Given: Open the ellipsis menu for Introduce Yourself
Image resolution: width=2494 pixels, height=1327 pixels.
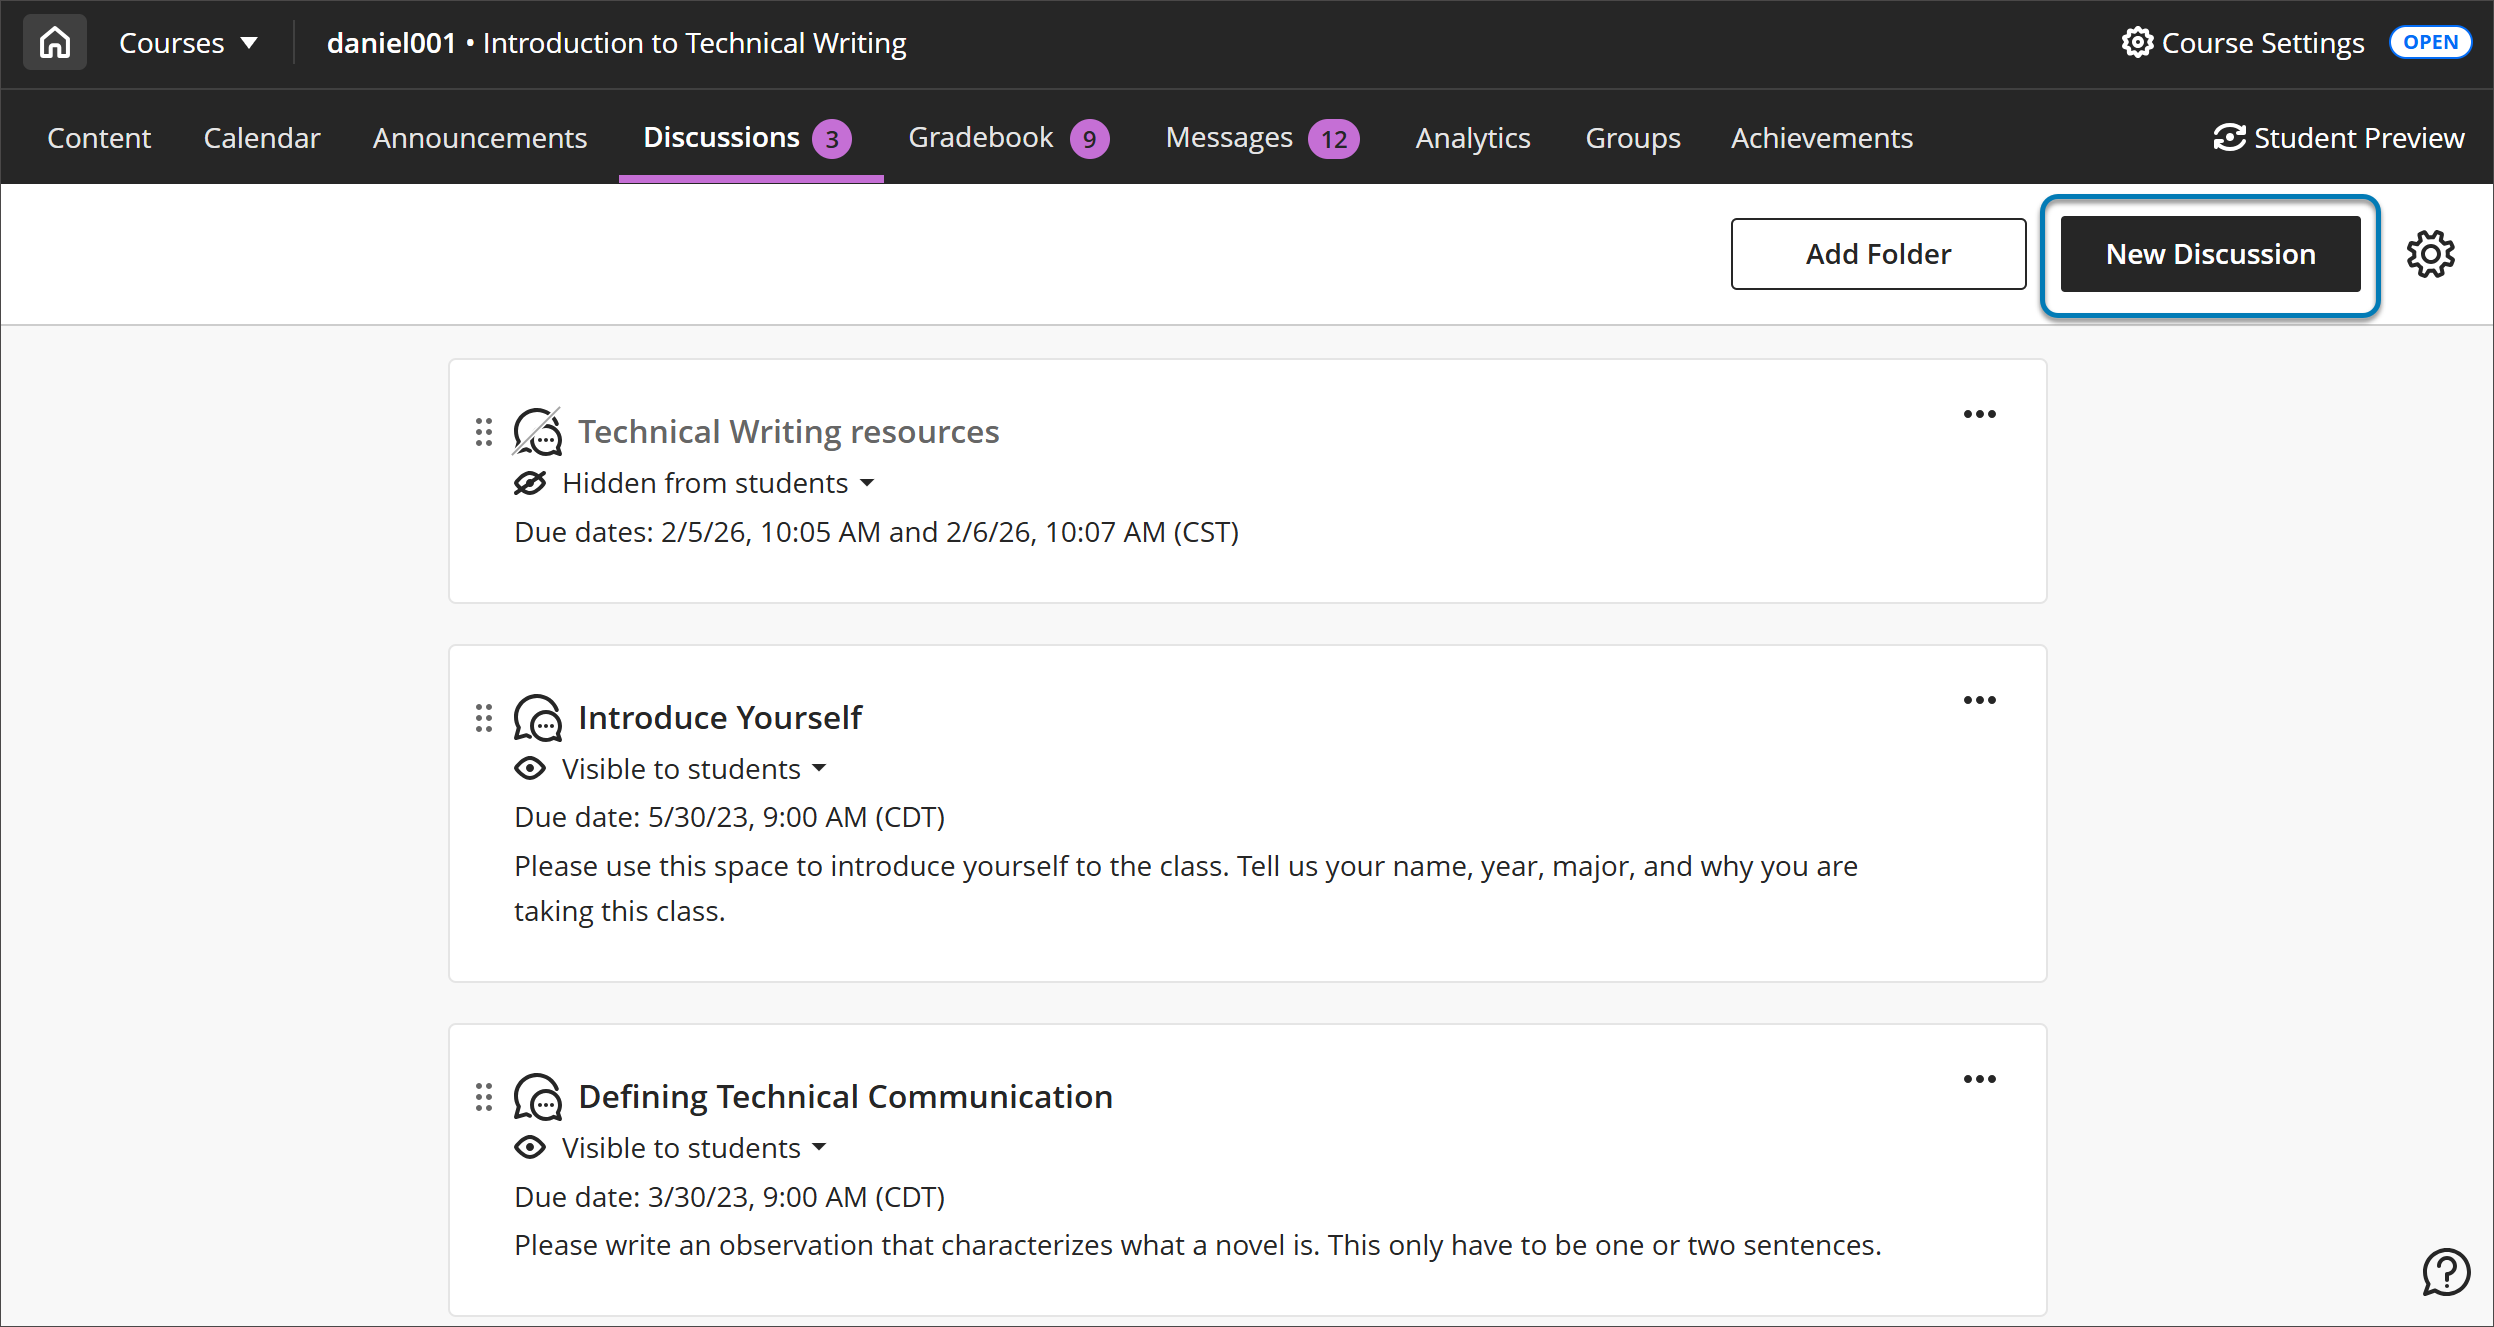Looking at the screenshot, I should (x=1980, y=700).
